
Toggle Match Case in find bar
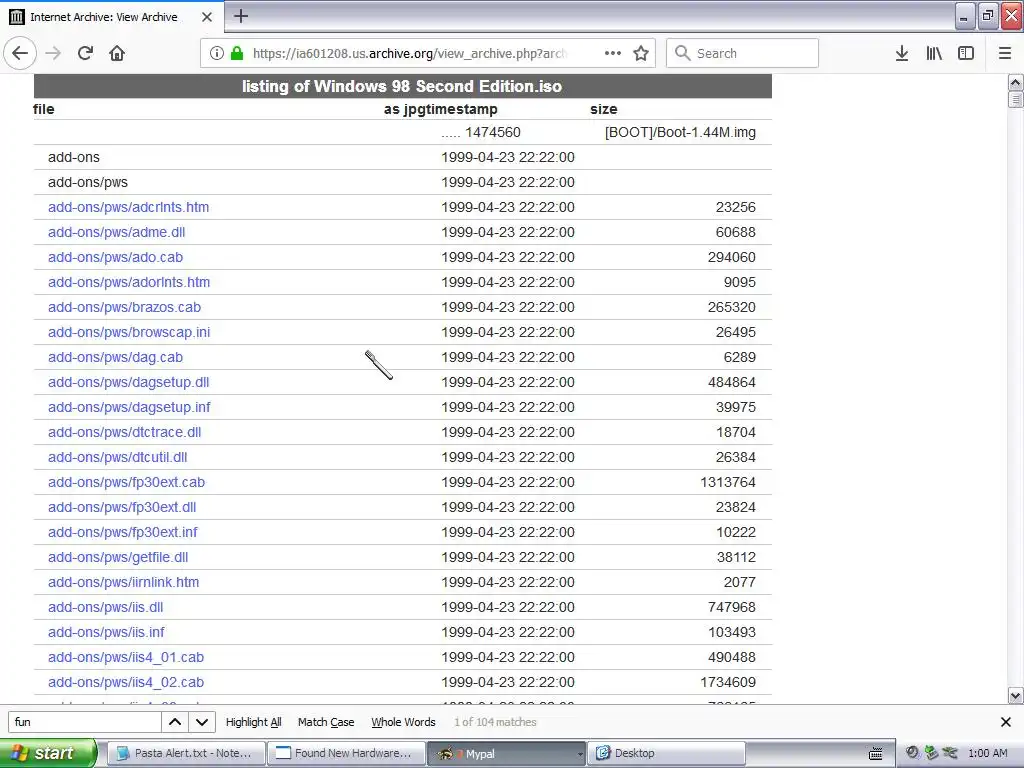326,722
